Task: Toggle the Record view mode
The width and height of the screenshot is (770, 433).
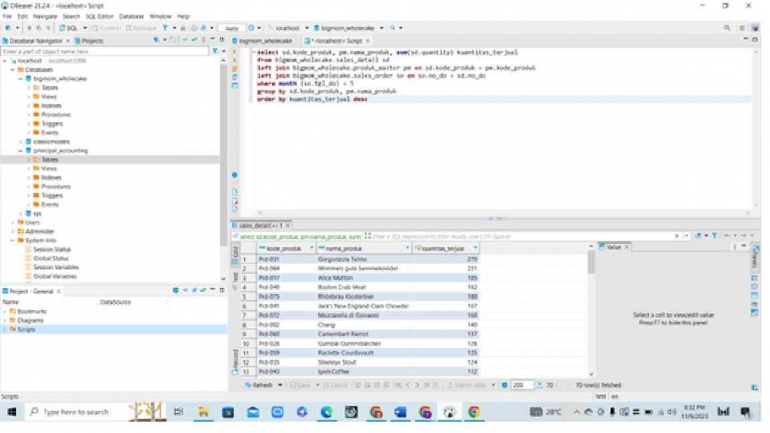Action: point(235,362)
